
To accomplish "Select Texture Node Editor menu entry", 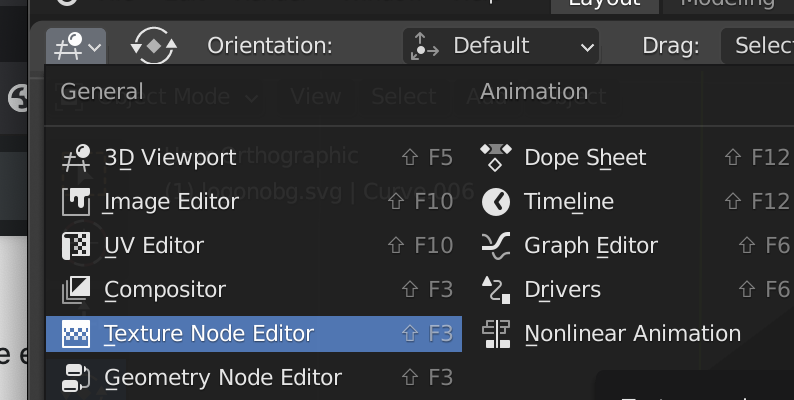I will point(254,334).
